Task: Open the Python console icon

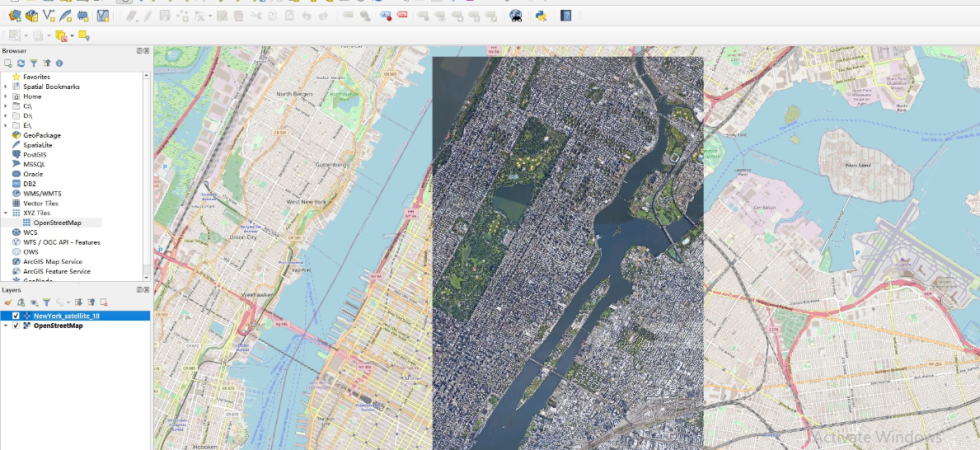Action: 541,16
